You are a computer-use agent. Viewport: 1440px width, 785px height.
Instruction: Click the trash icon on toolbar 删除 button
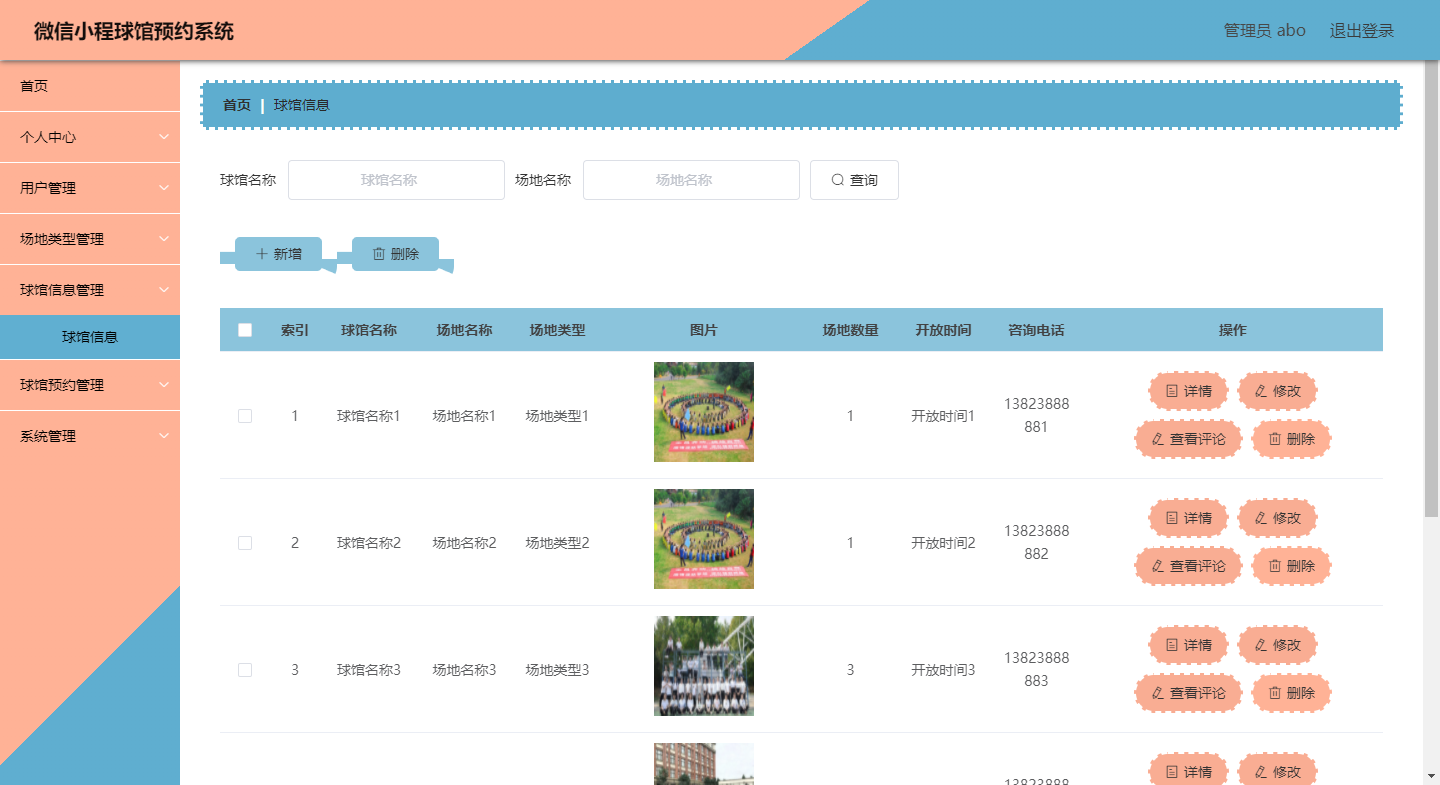pos(379,254)
